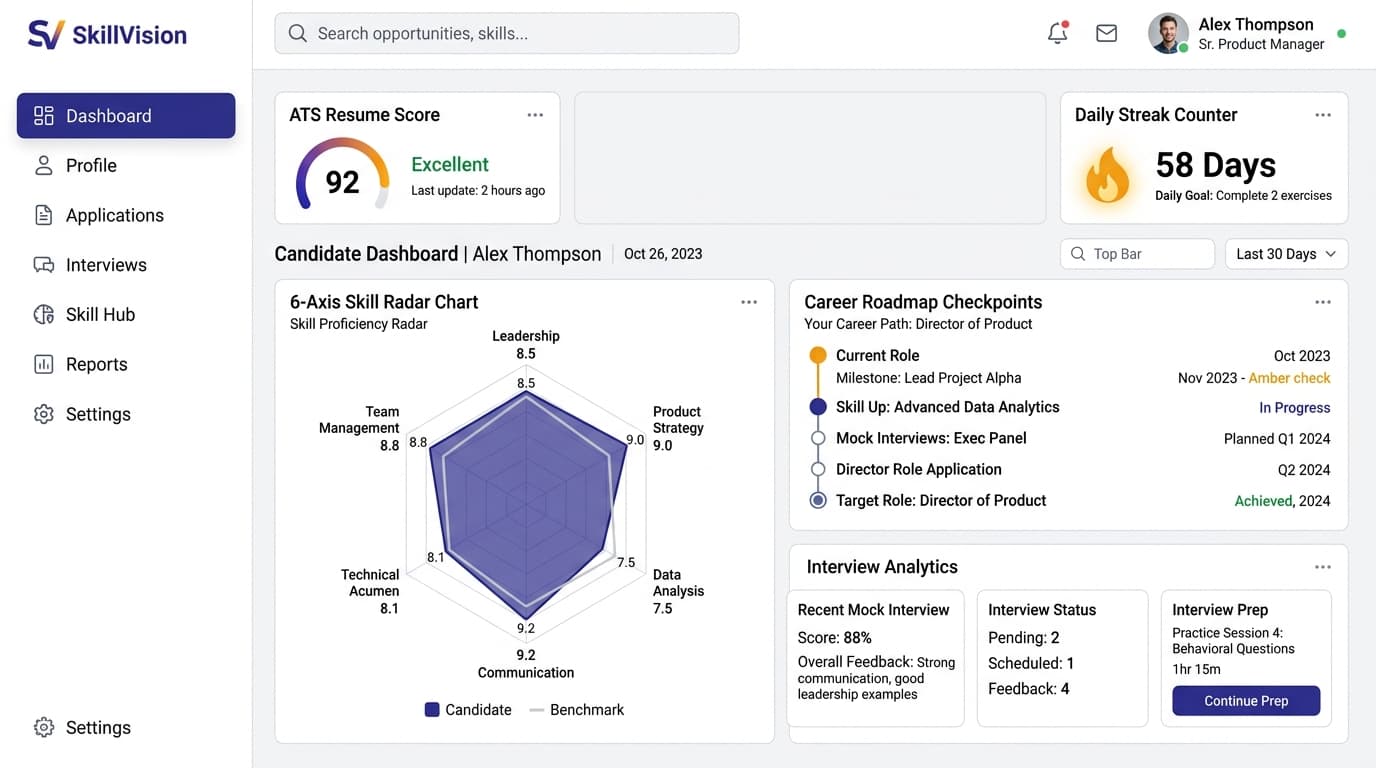Click the gear icon below Reports

[x=43, y=414]
